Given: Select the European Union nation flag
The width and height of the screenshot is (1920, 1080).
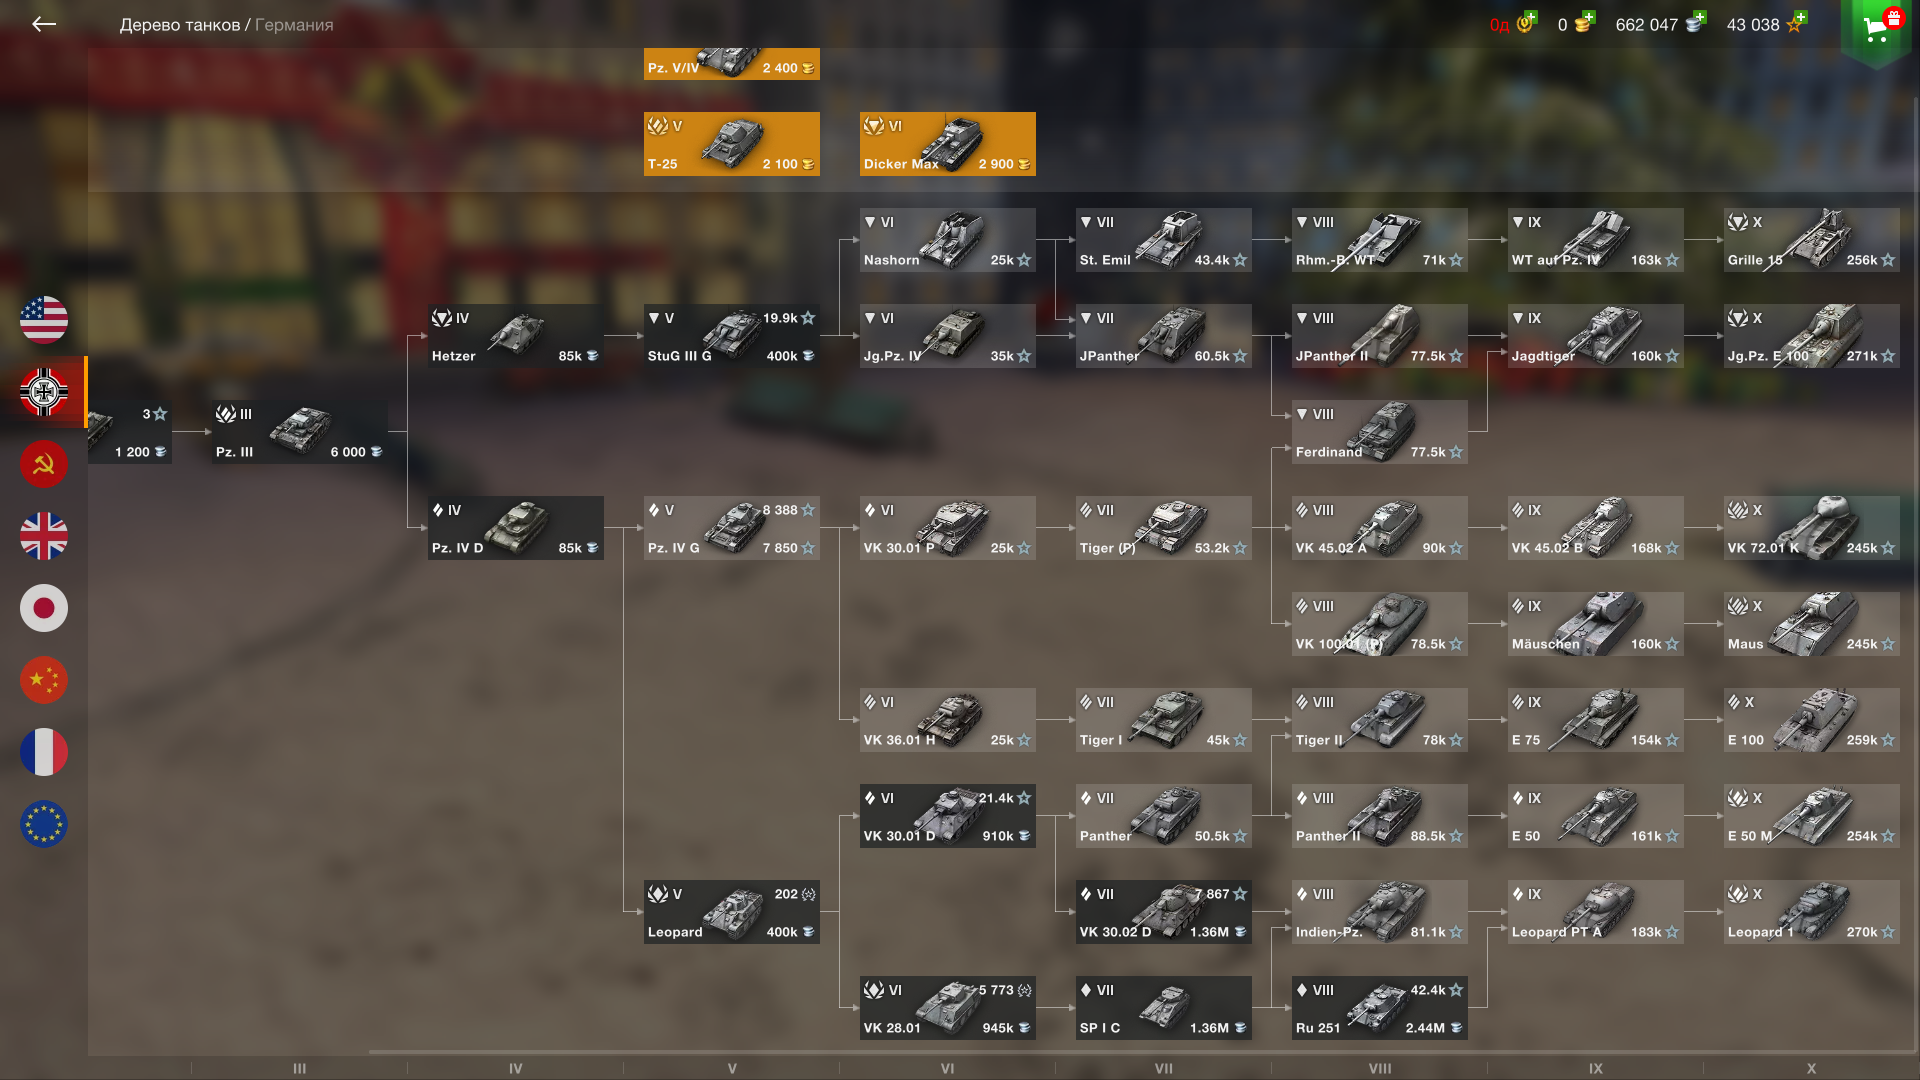Looking at the screenshot, I should tap(44, 824).
